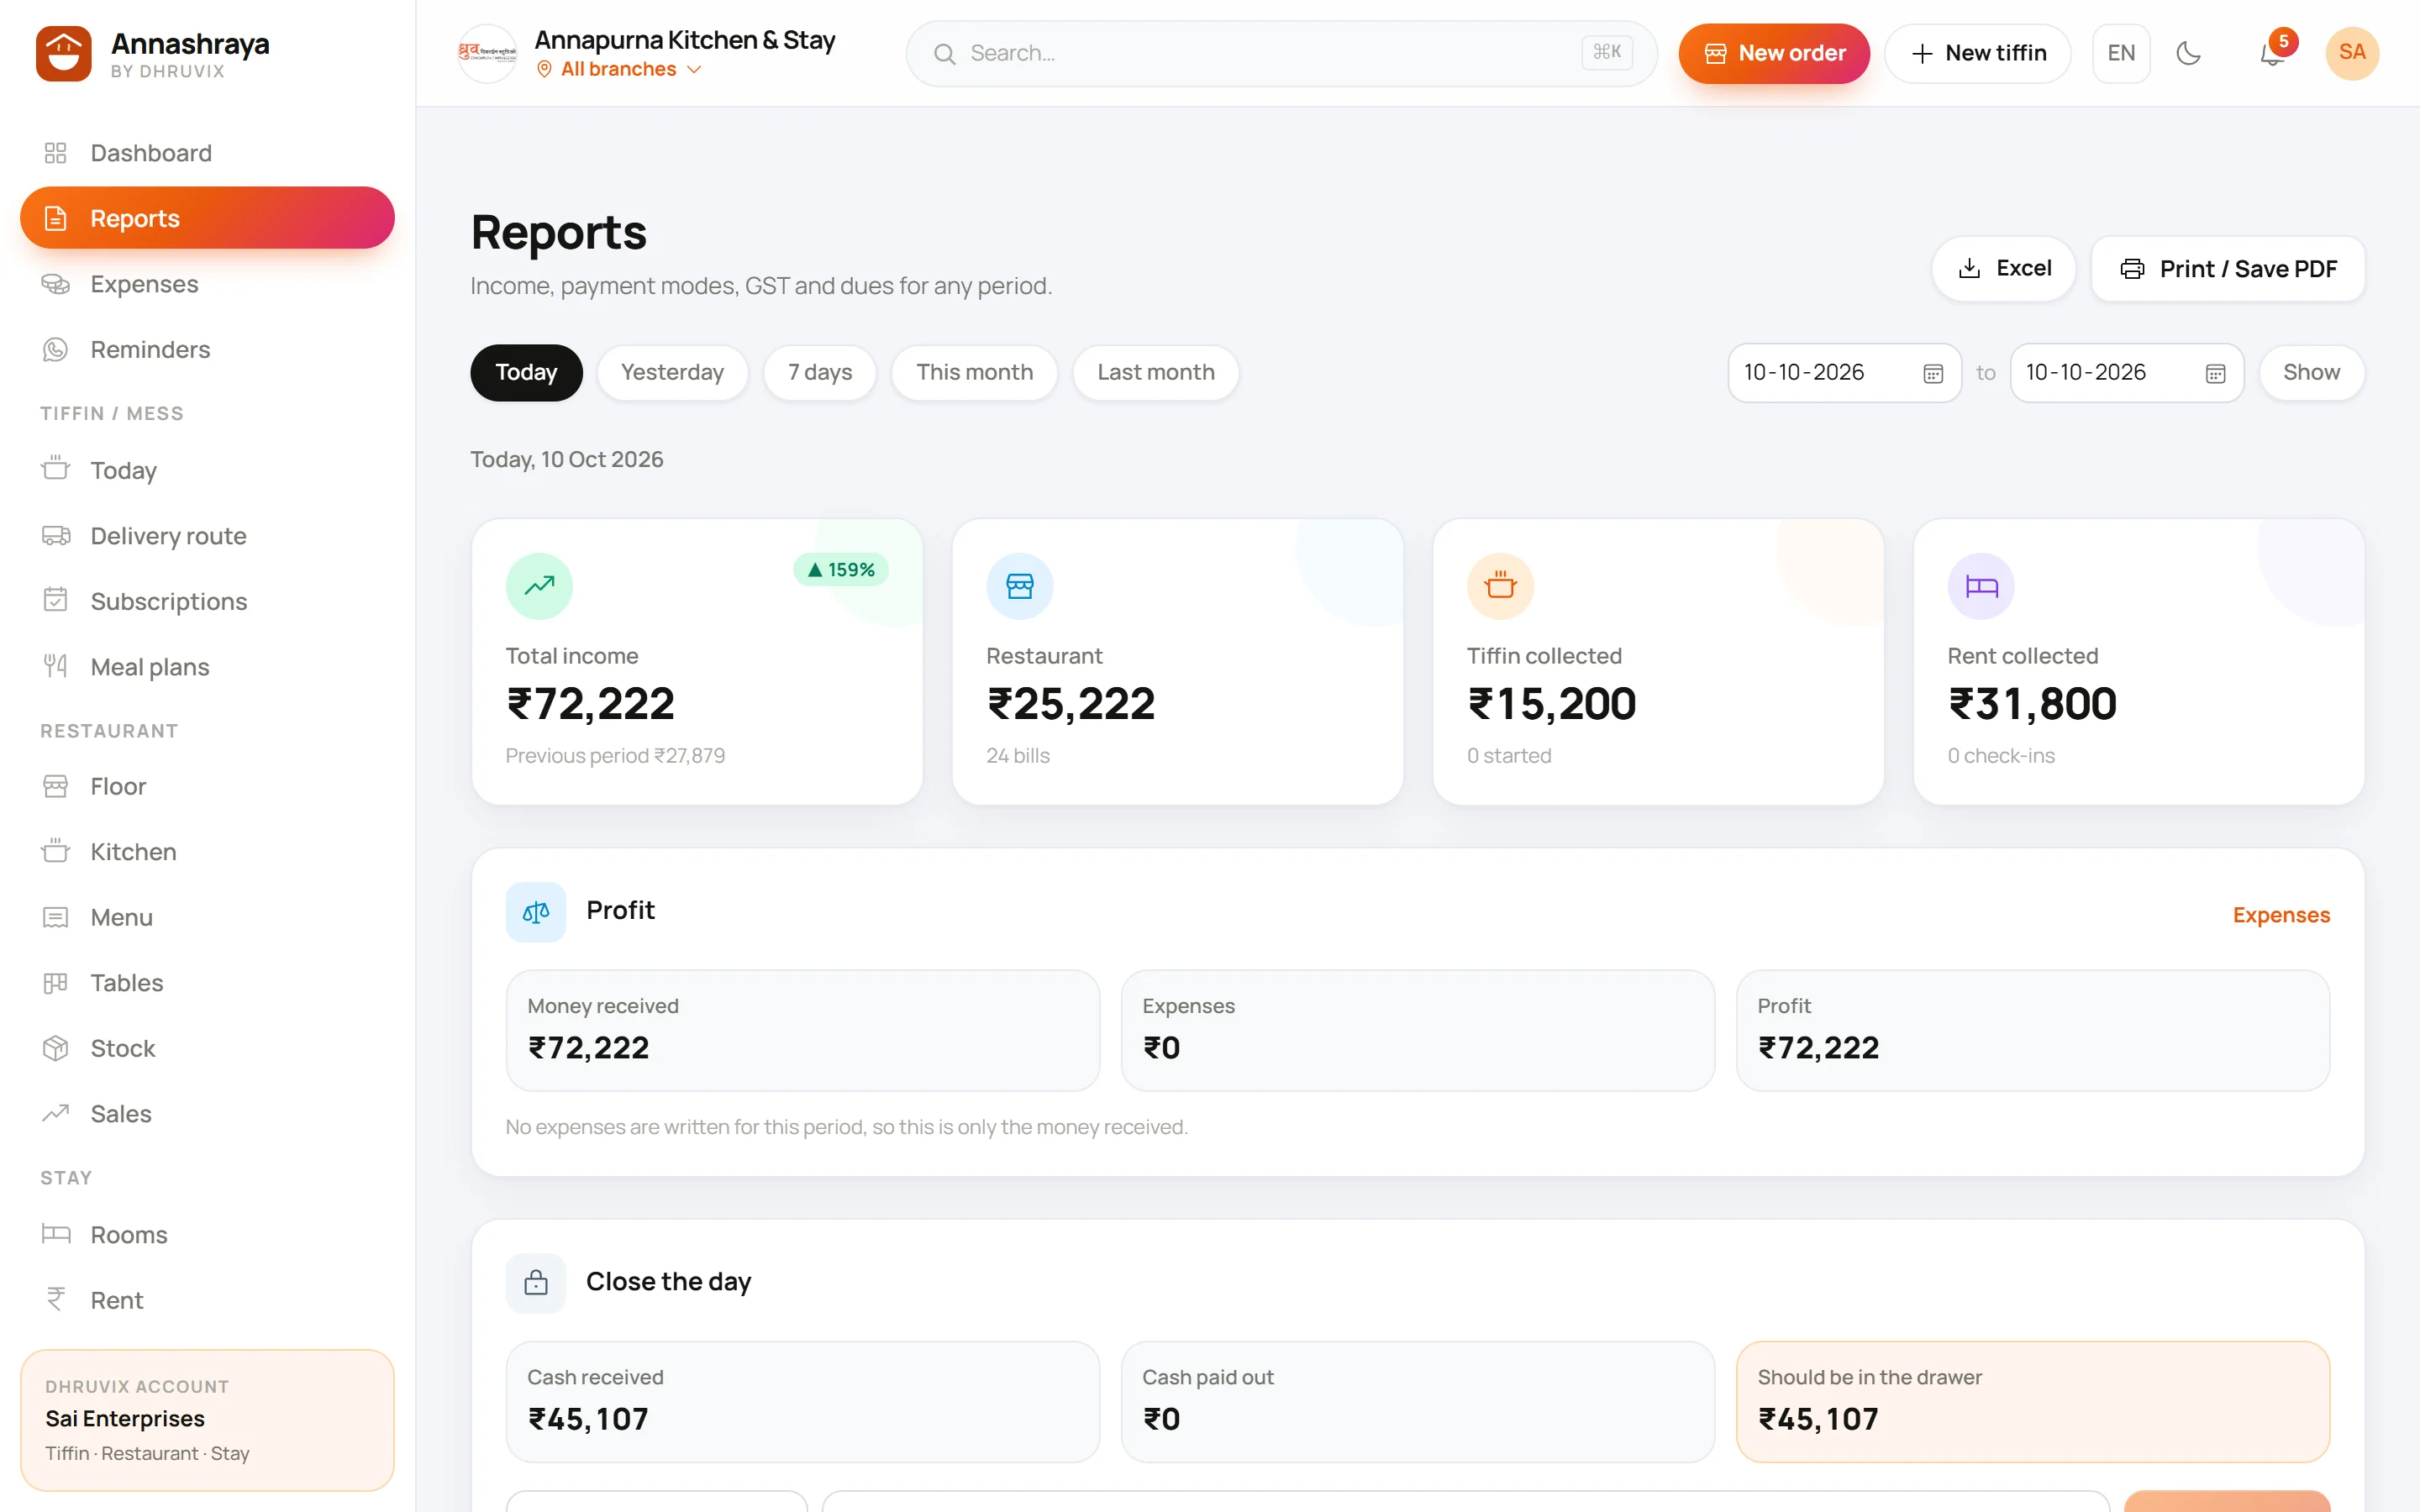Click the New order button
2420x1512 pixels.
pyautogui.click(x=1774, y=53)
